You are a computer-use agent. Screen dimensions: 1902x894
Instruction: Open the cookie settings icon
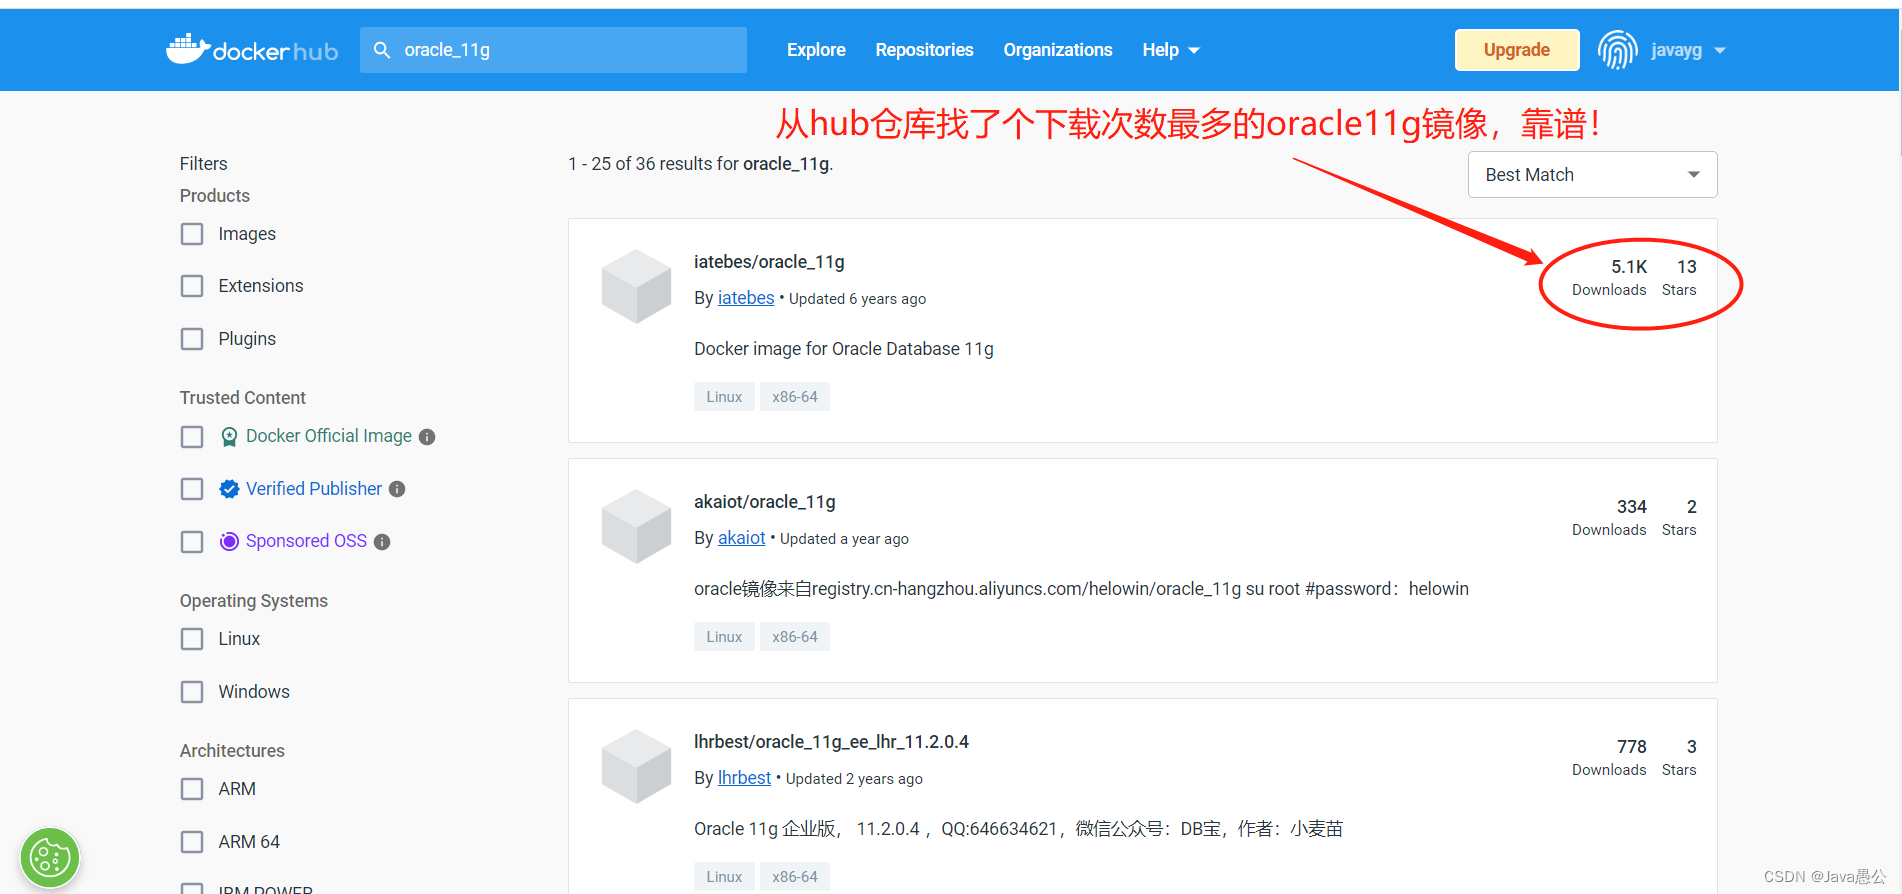pyautogui.click(x=49, y=857)
